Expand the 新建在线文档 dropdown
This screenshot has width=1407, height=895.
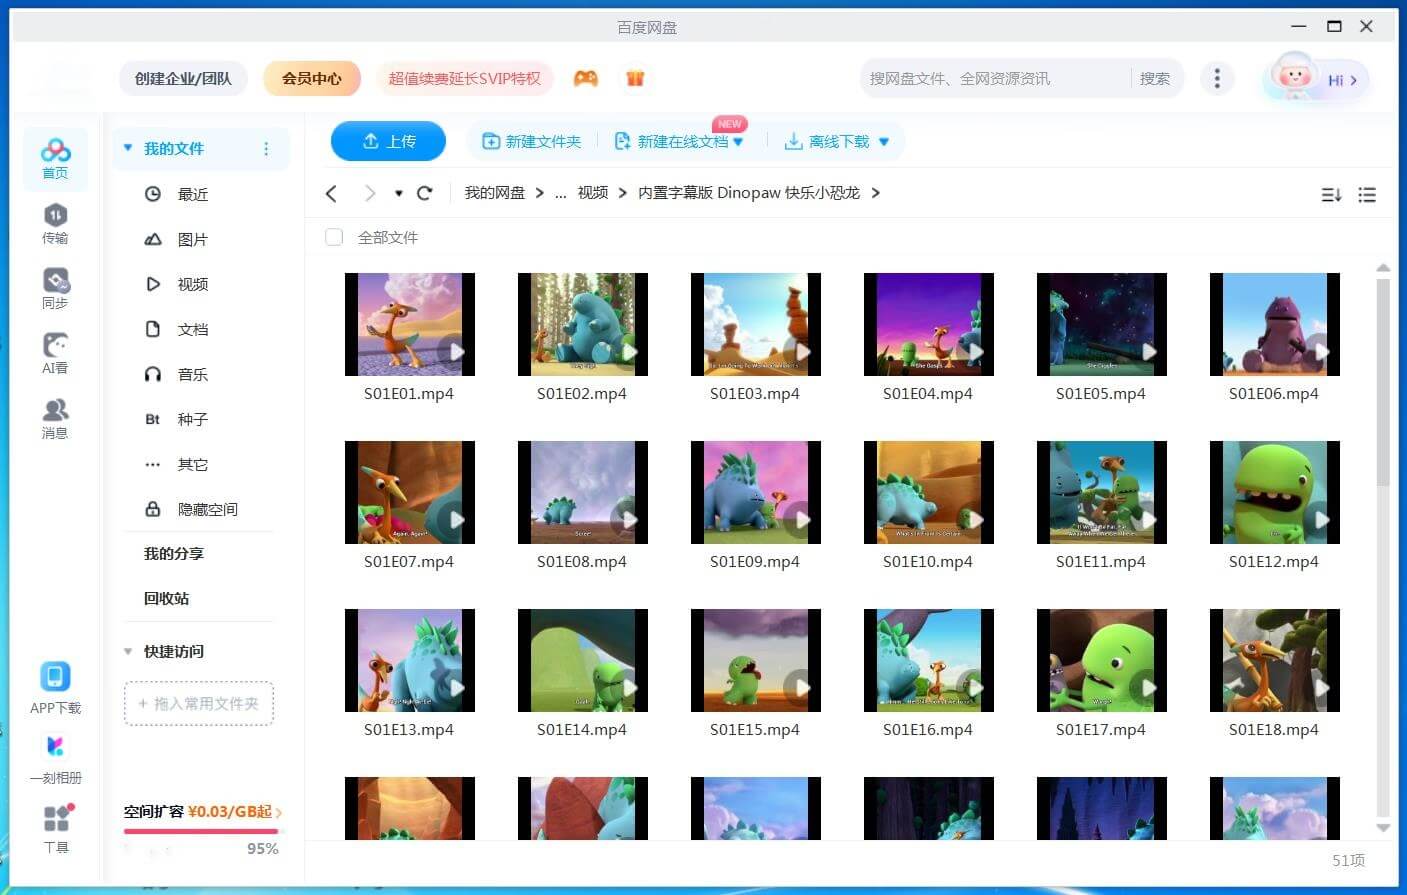click(x=738, y=142)
